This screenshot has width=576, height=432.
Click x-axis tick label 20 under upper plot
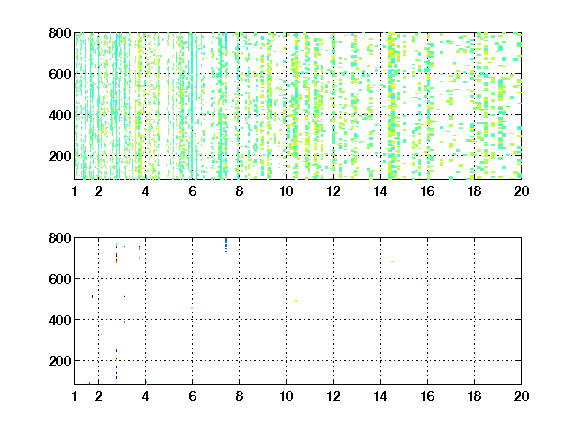(521, 191)
